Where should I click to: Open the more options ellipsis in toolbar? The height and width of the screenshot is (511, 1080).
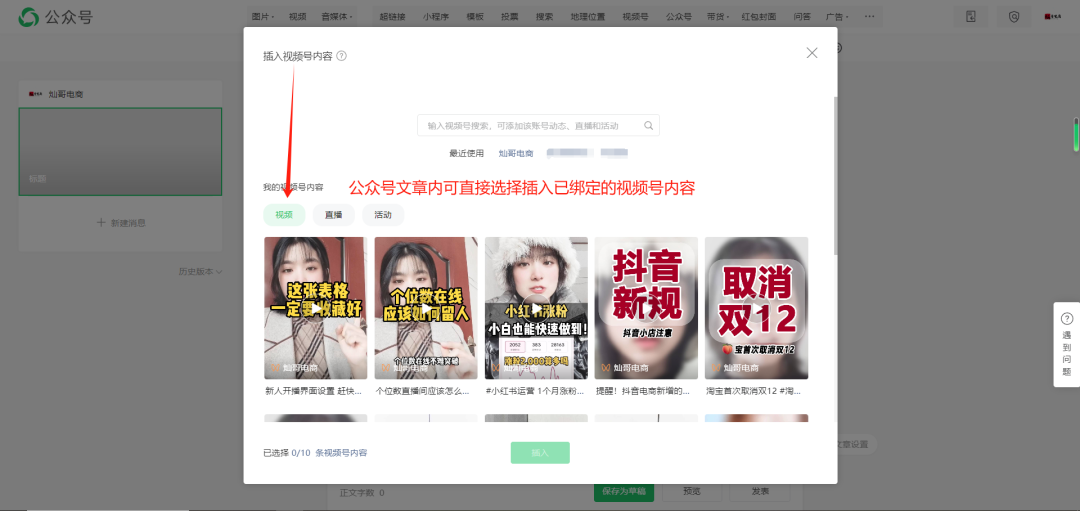click(869, 17)
